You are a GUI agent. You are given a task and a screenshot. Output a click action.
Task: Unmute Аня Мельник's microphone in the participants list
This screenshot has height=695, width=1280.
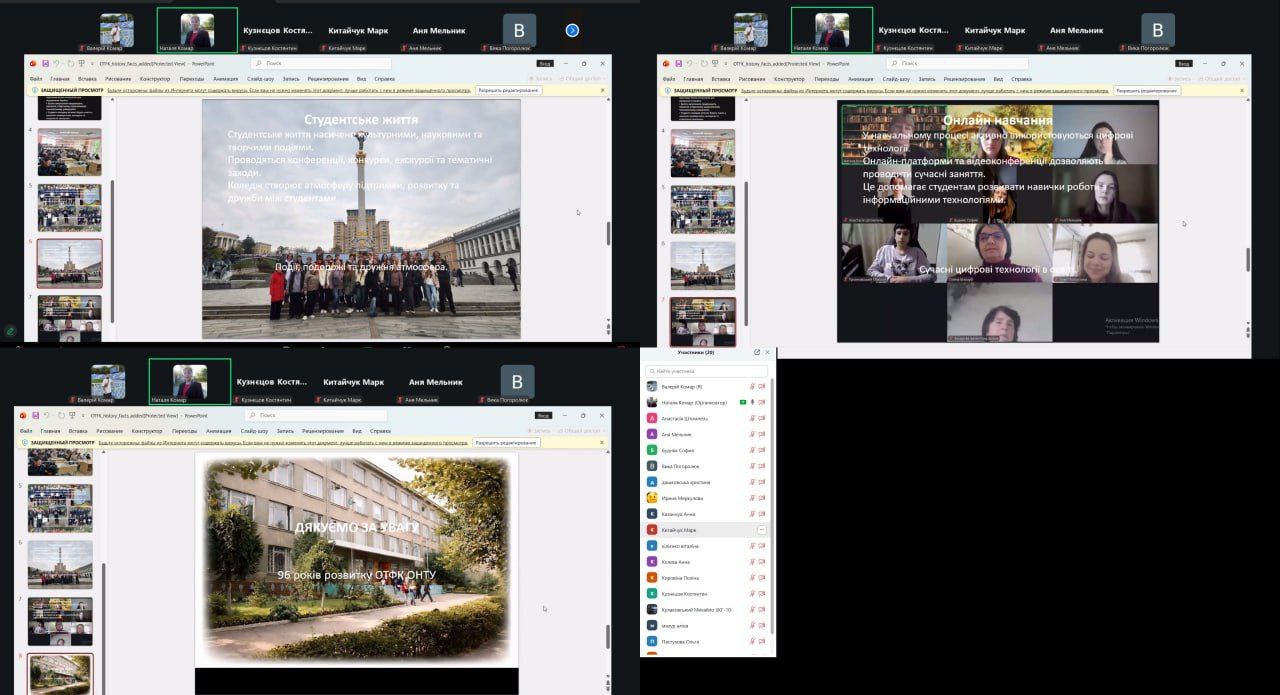[x=751, y=434]
